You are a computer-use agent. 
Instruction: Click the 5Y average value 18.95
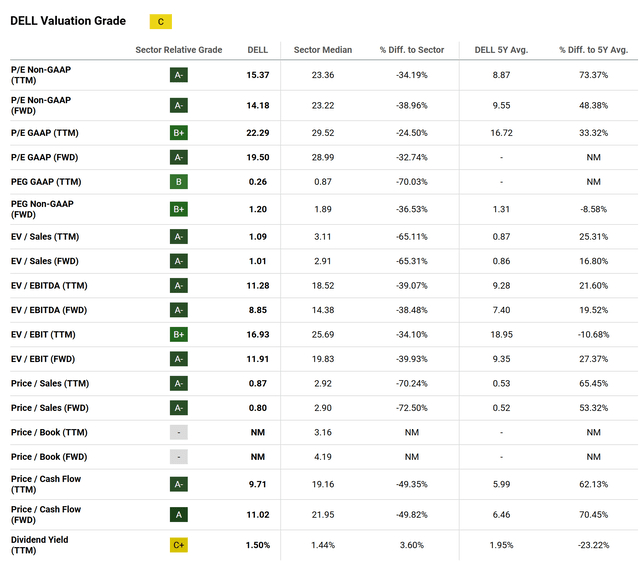pyautogui.click(x=501, y=335)
